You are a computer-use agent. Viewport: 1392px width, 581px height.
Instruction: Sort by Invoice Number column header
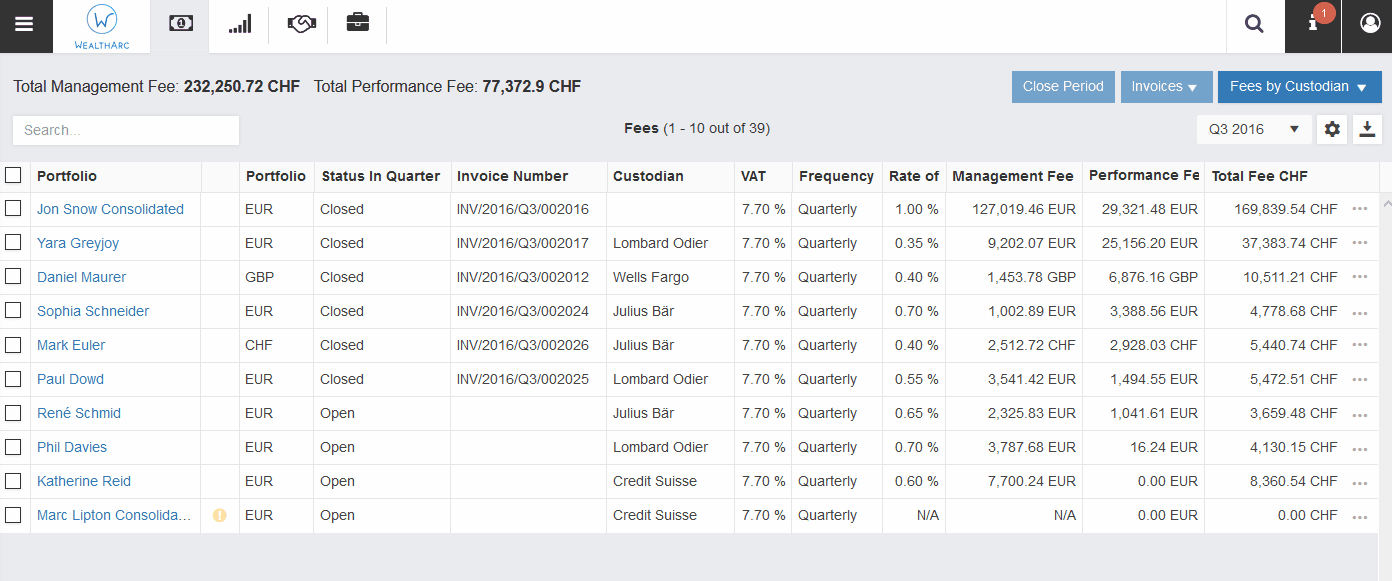[x=512, y=176]
